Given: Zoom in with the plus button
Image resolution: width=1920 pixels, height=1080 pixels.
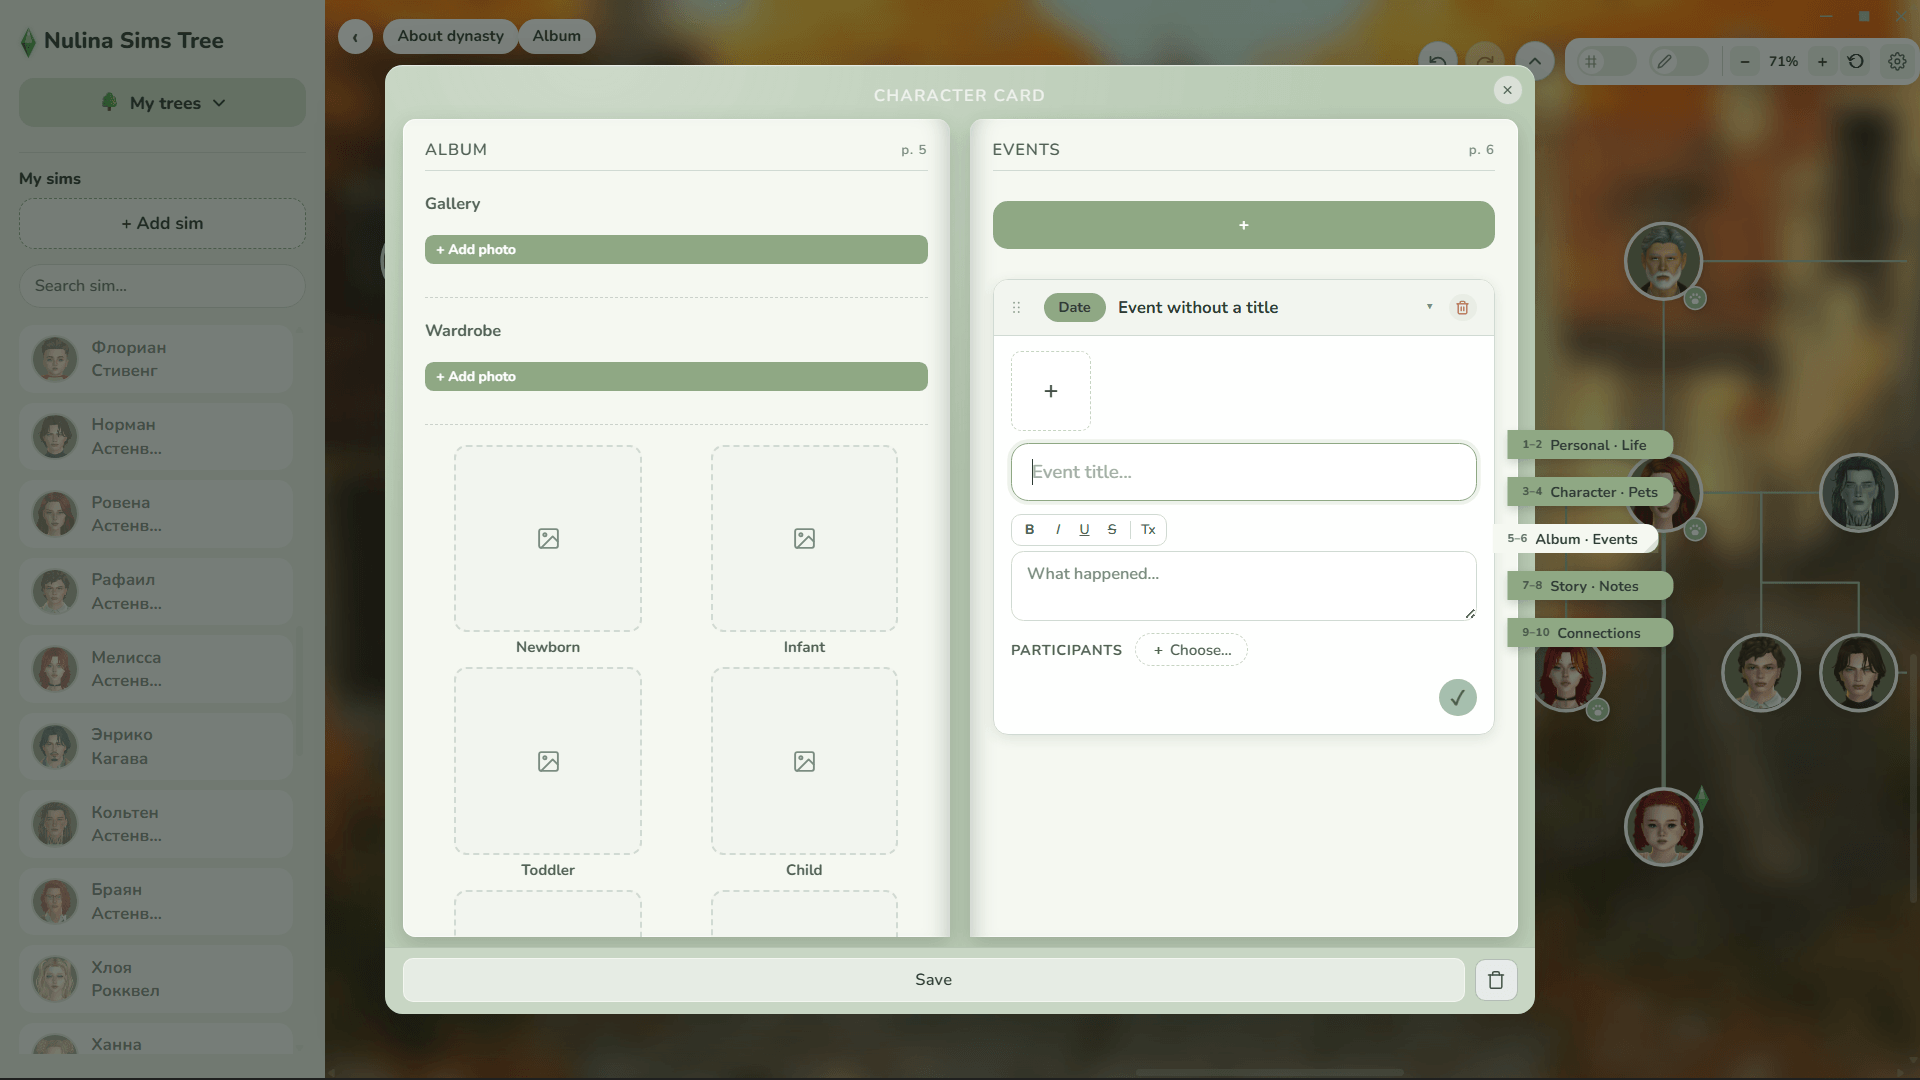Looking at the screenshot, I should coord(1822,61).
